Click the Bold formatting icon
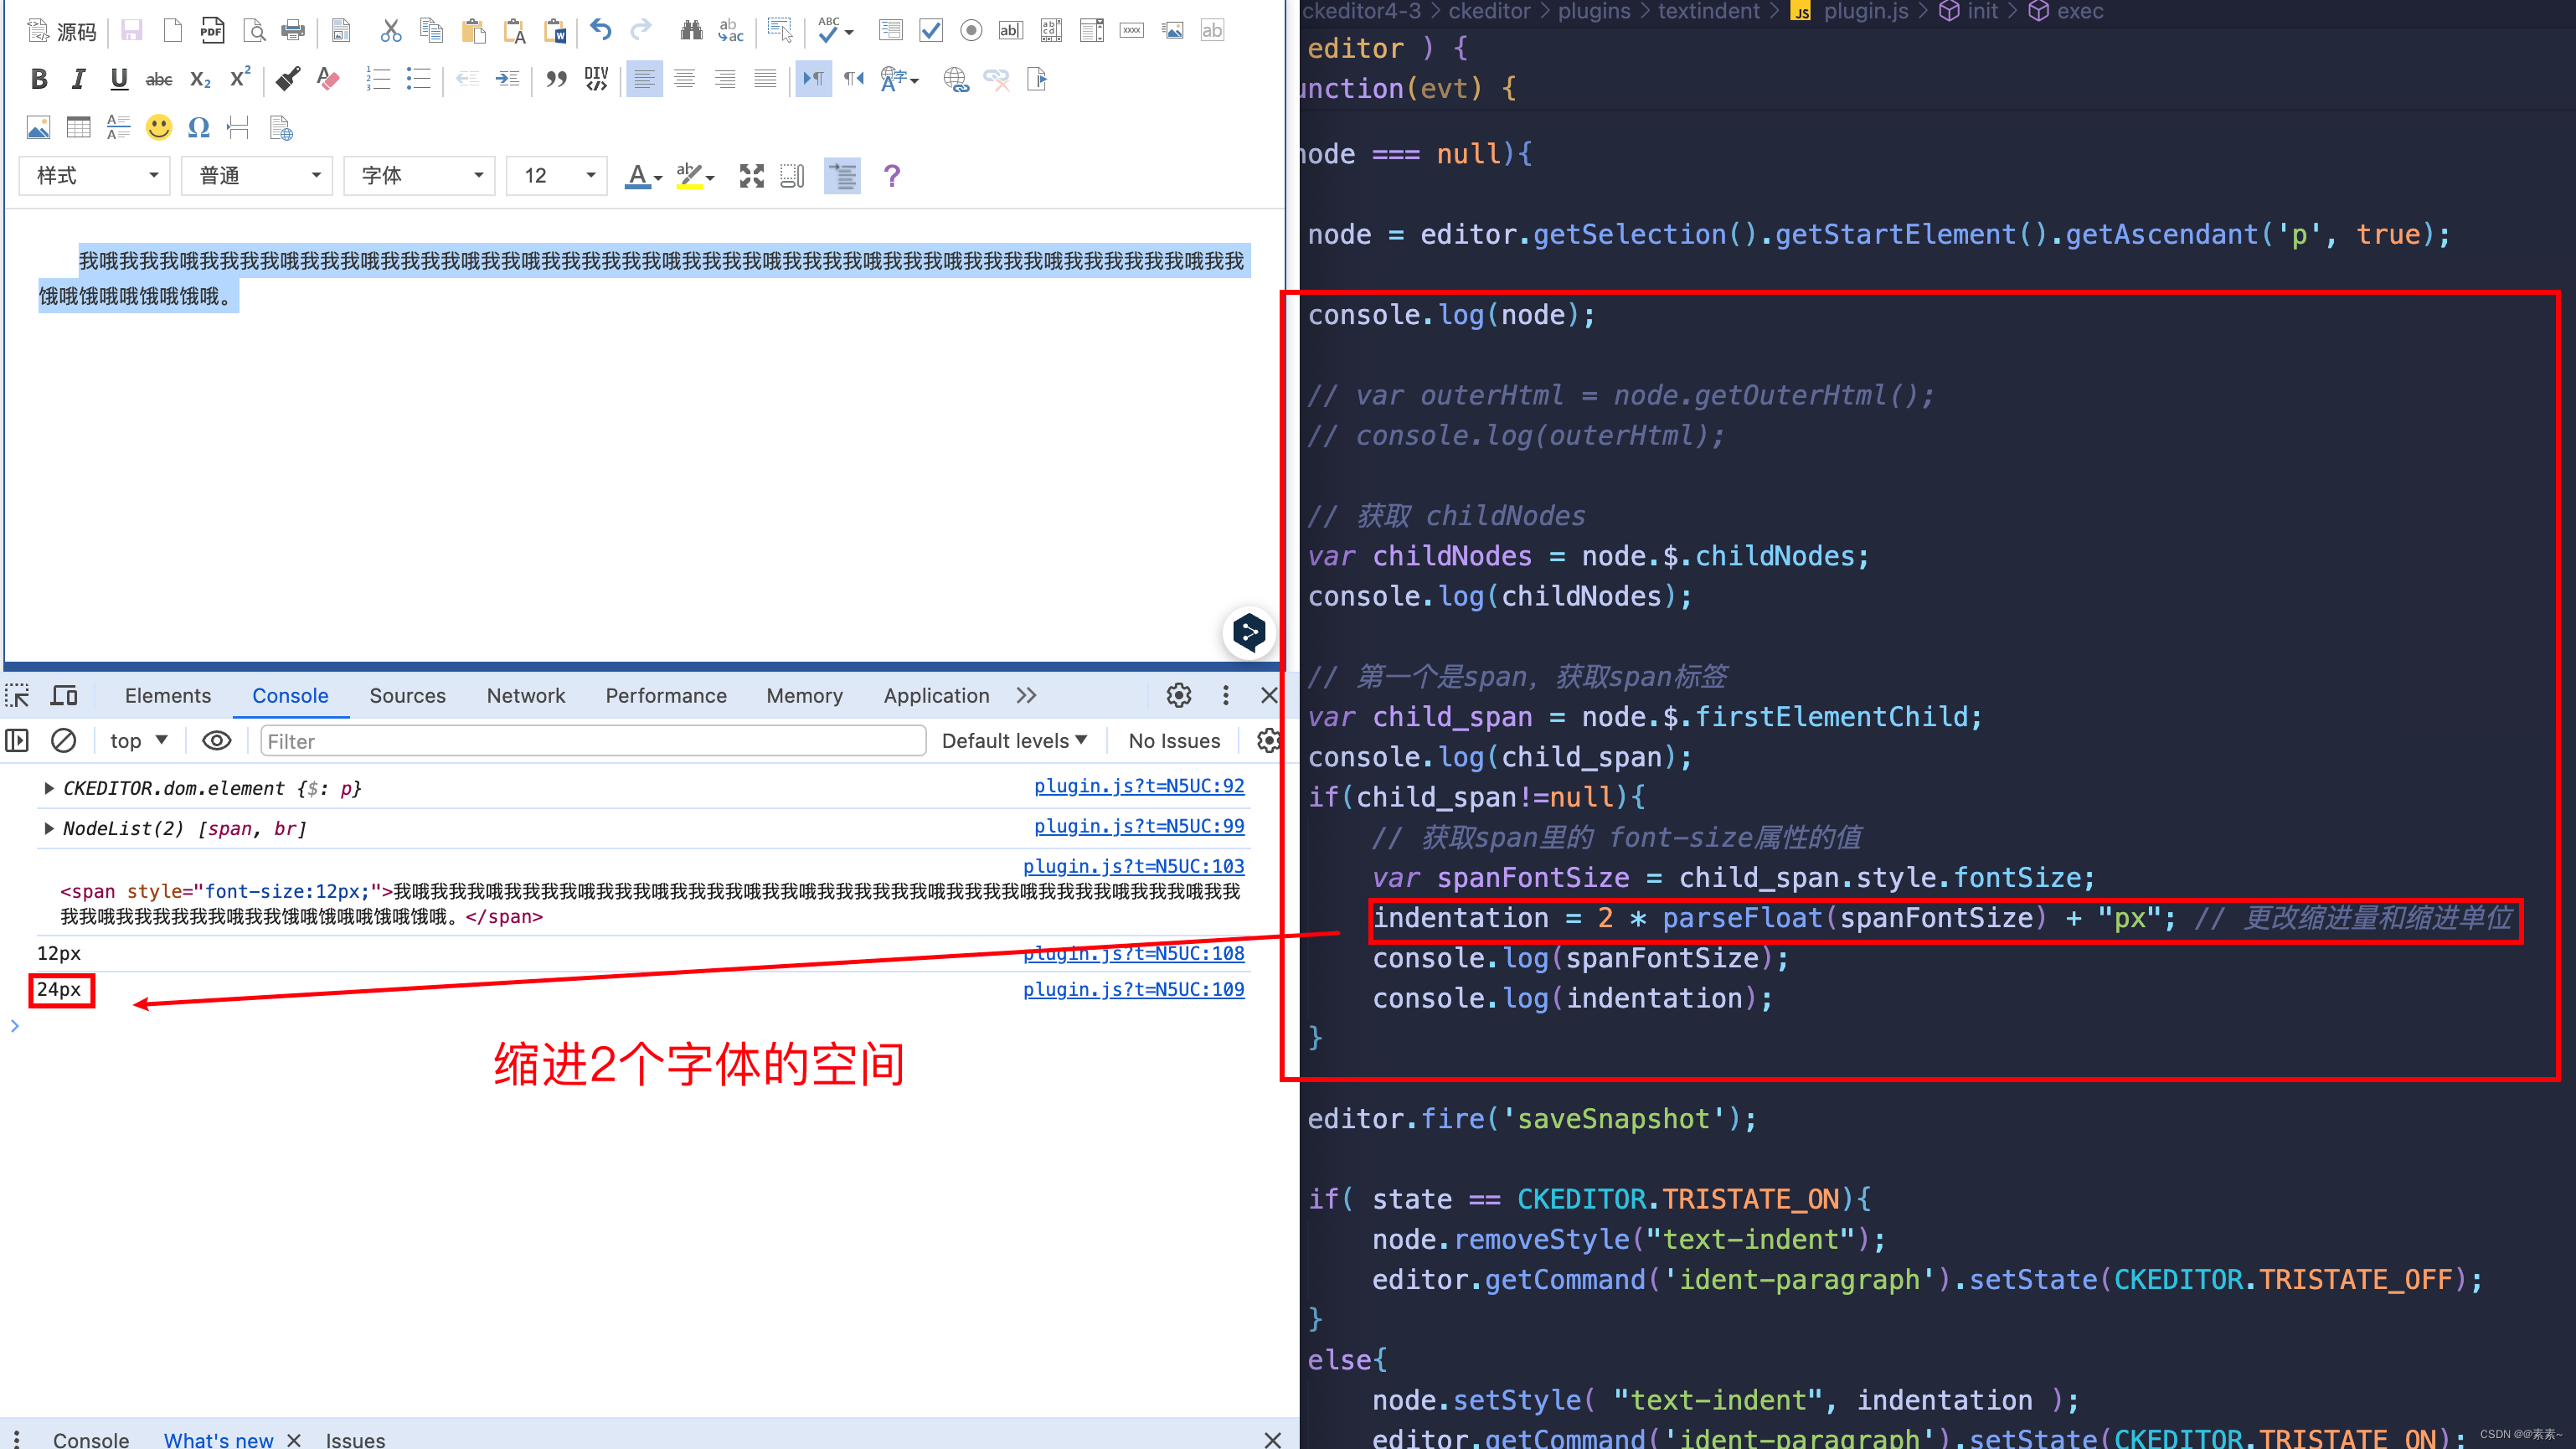Image resolution: width=2576 pixels, height=1449 pixels. (x=39, y=79)
